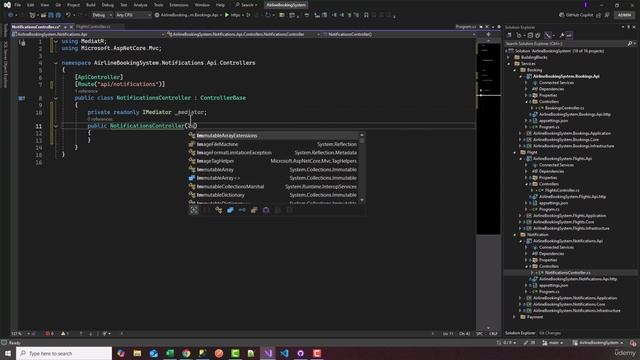Click the ADMIN badge button
This screenshot has width=640, height=360.
pyautogui.click(x=624, y=15)
